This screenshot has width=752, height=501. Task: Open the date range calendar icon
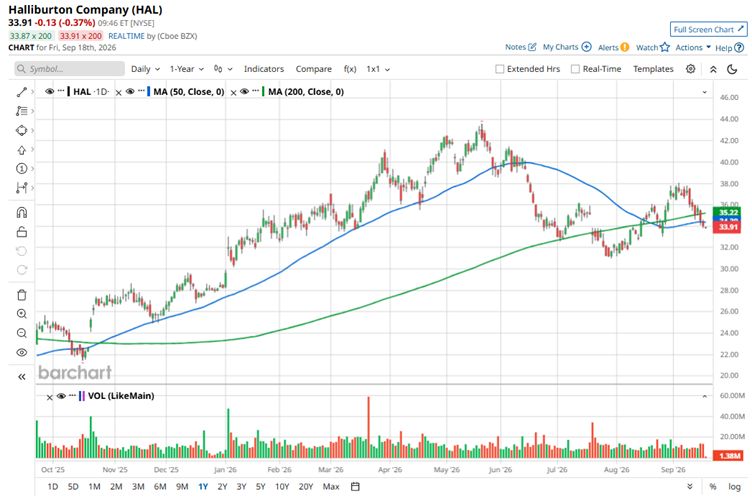coord(355,487)
